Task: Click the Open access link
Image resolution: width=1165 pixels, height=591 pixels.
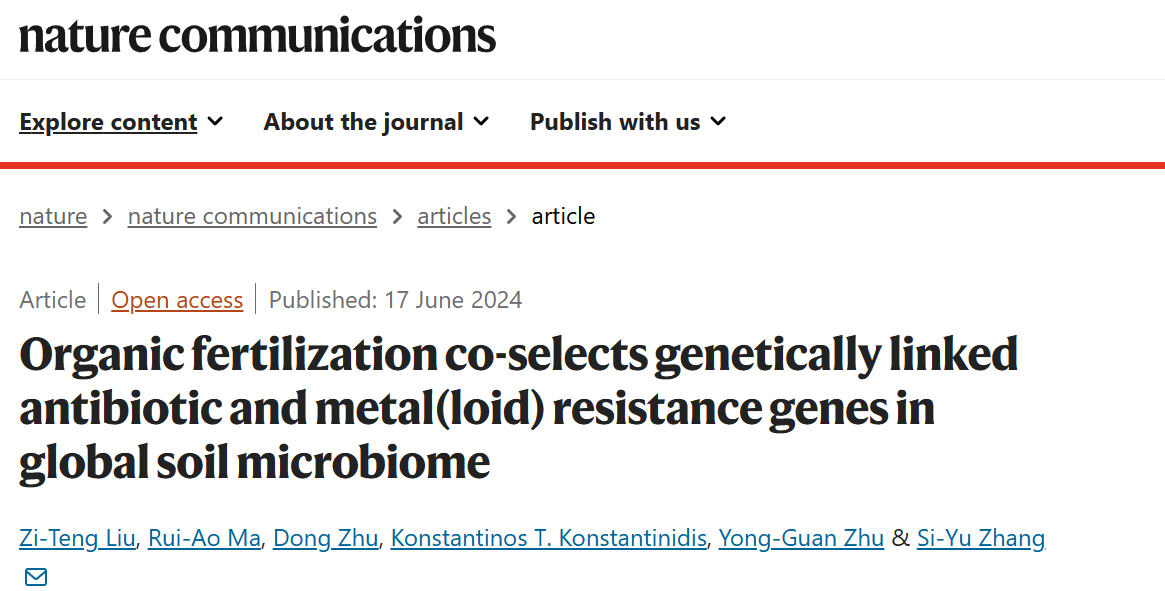Action: [177, 300]
